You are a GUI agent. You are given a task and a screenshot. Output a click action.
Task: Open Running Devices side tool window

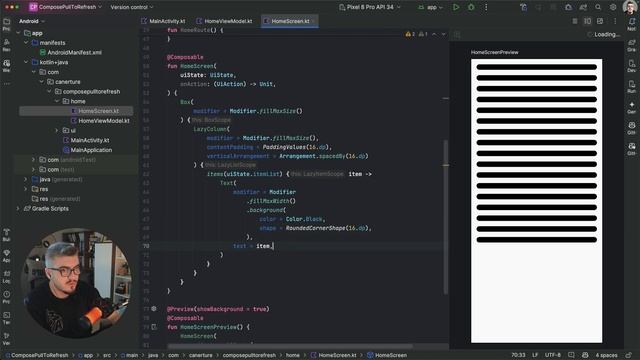click(x=631, y=87)
